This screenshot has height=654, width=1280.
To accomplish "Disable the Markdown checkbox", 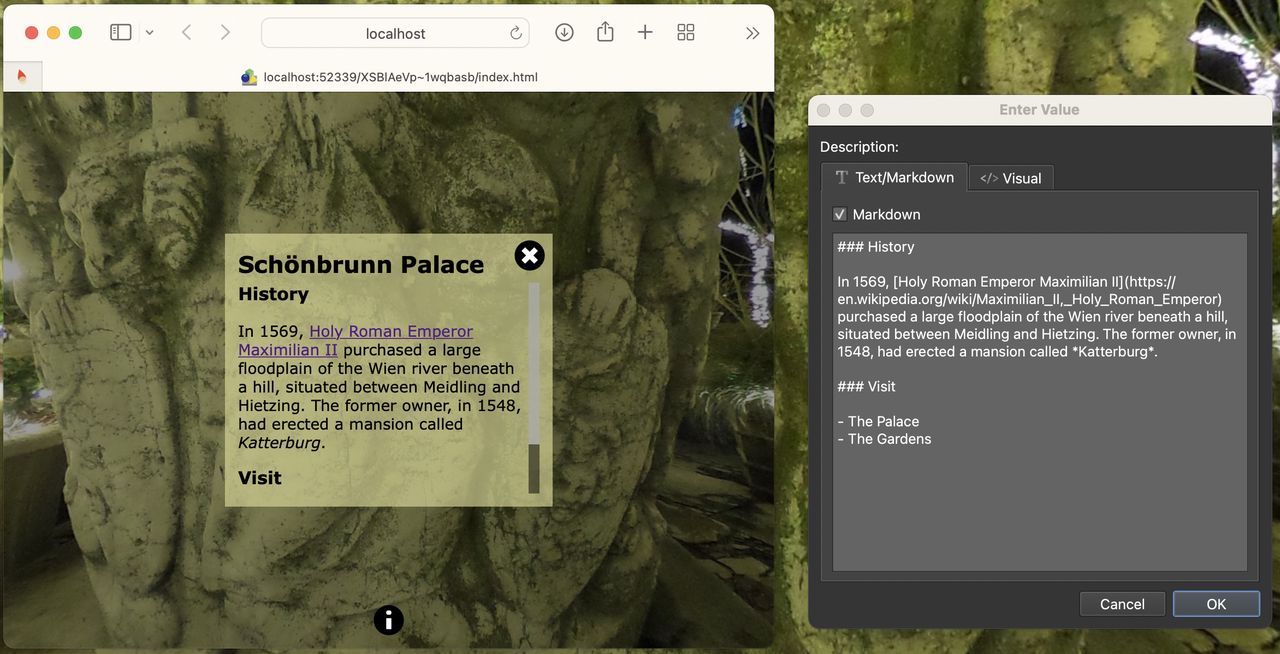I will click(840, 214).
